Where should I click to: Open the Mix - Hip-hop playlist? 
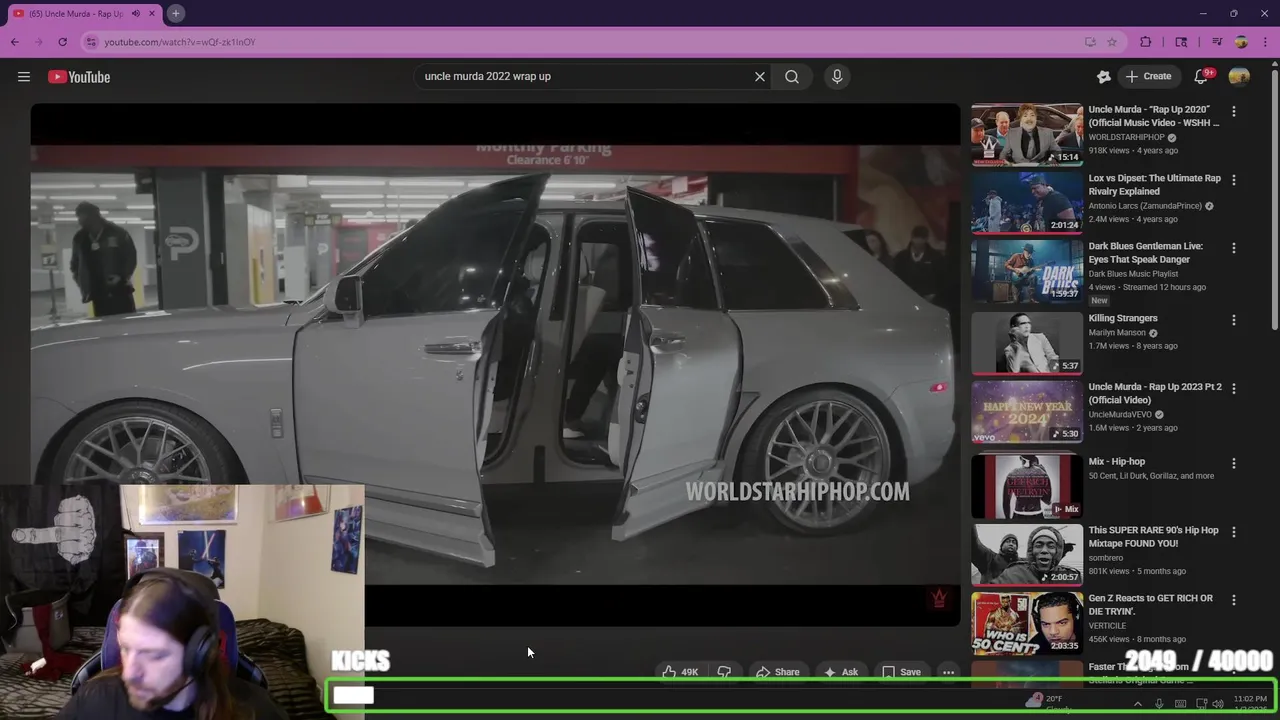[x=1116, y=462]
